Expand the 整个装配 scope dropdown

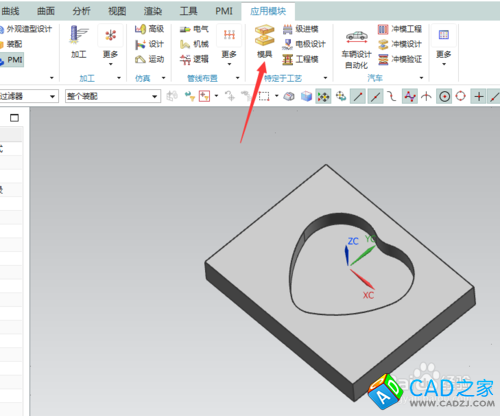pyautogui.click(x=155, y=97)
